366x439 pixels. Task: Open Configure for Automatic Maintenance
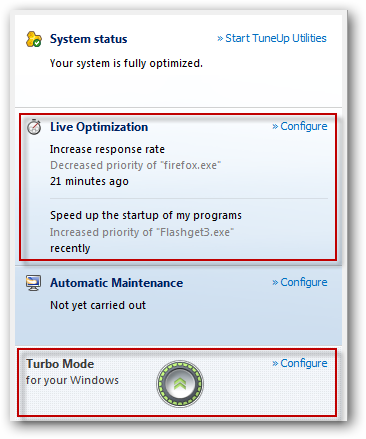click(x=300, y=282)
